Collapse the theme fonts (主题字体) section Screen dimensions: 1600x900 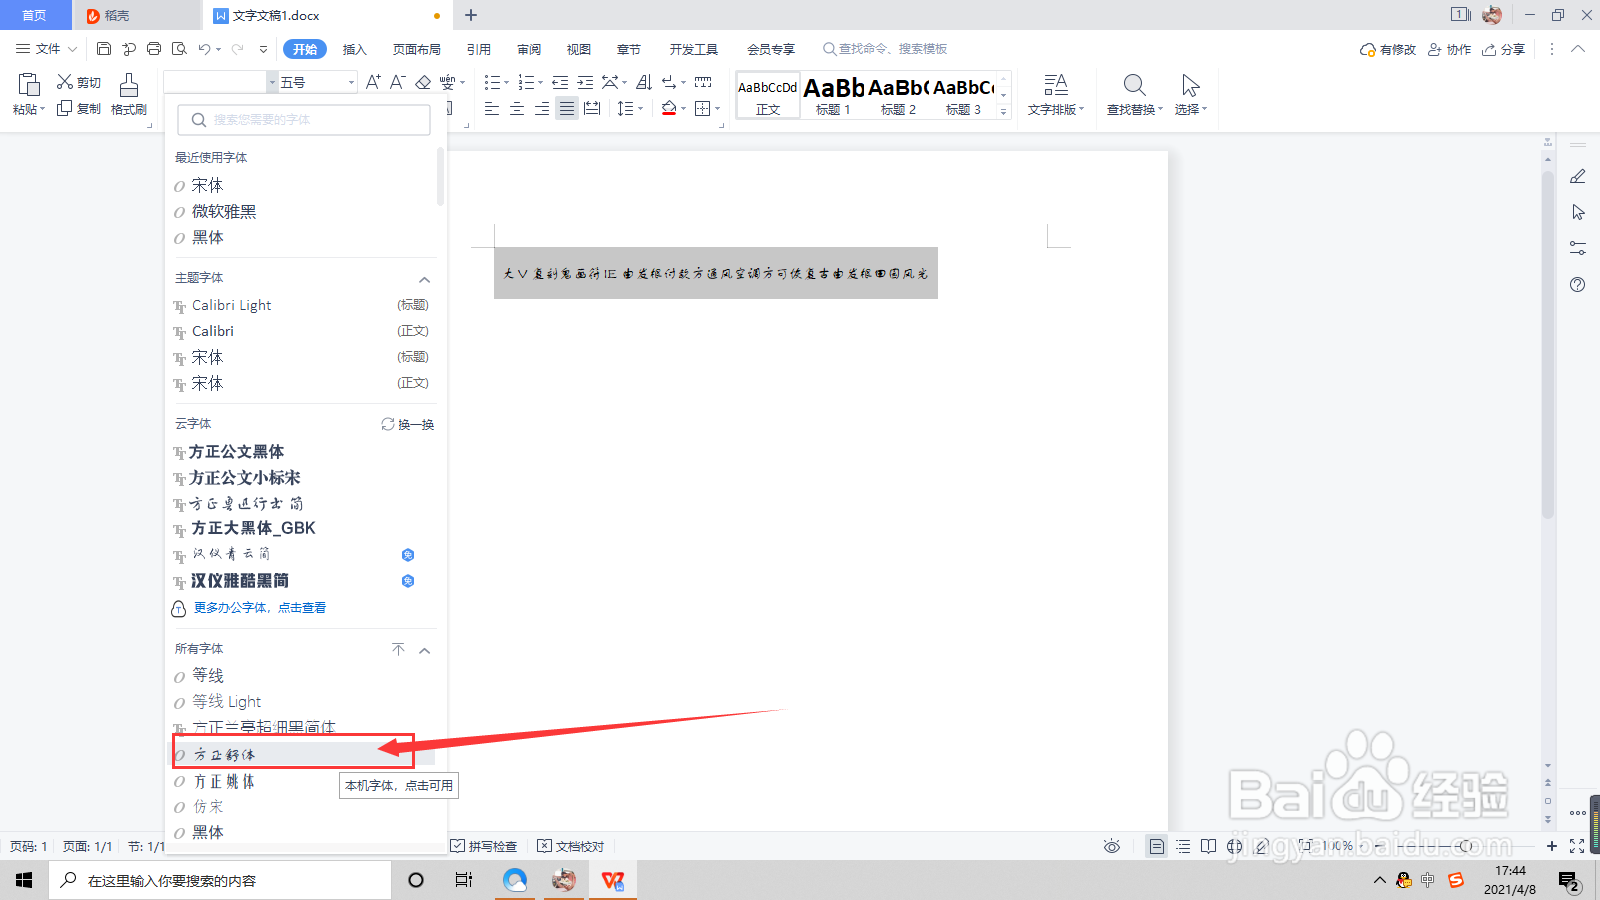(x=425, y=279)
